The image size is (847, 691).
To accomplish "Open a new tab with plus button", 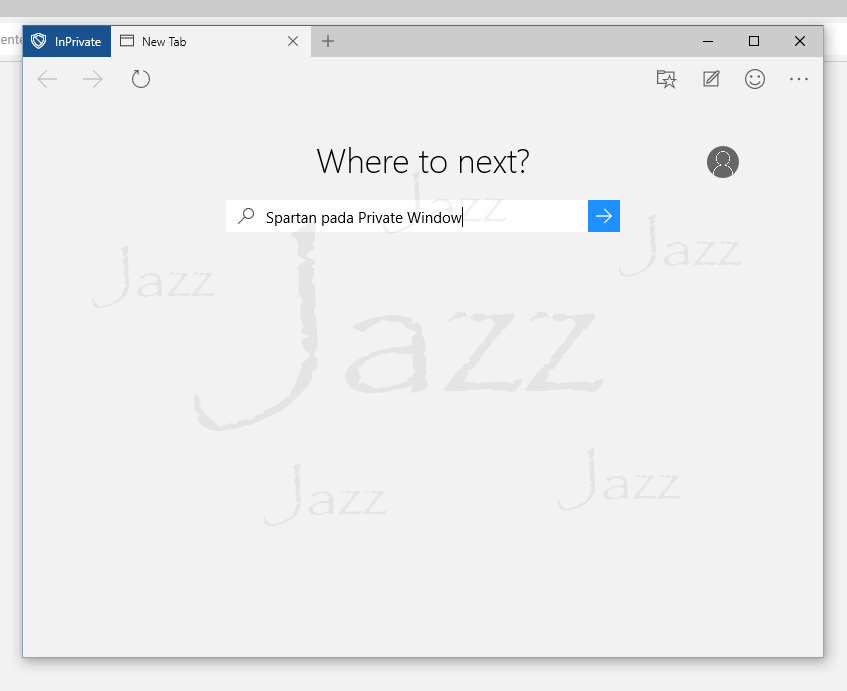I will 328,41.
